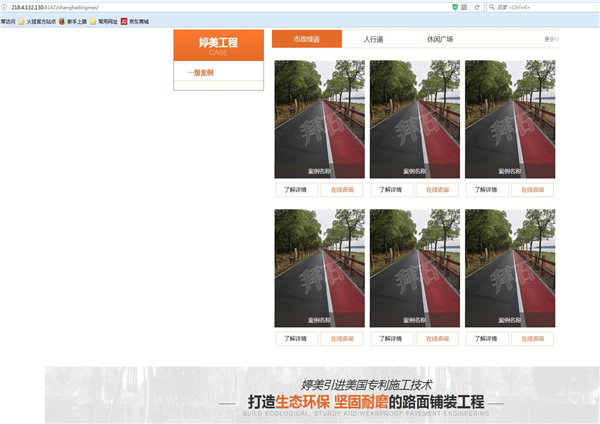Image resolution: width=600 pixels, height=424 pixels.
Task: Switch to the 休闲广场 tab
Action: [439, 39]
